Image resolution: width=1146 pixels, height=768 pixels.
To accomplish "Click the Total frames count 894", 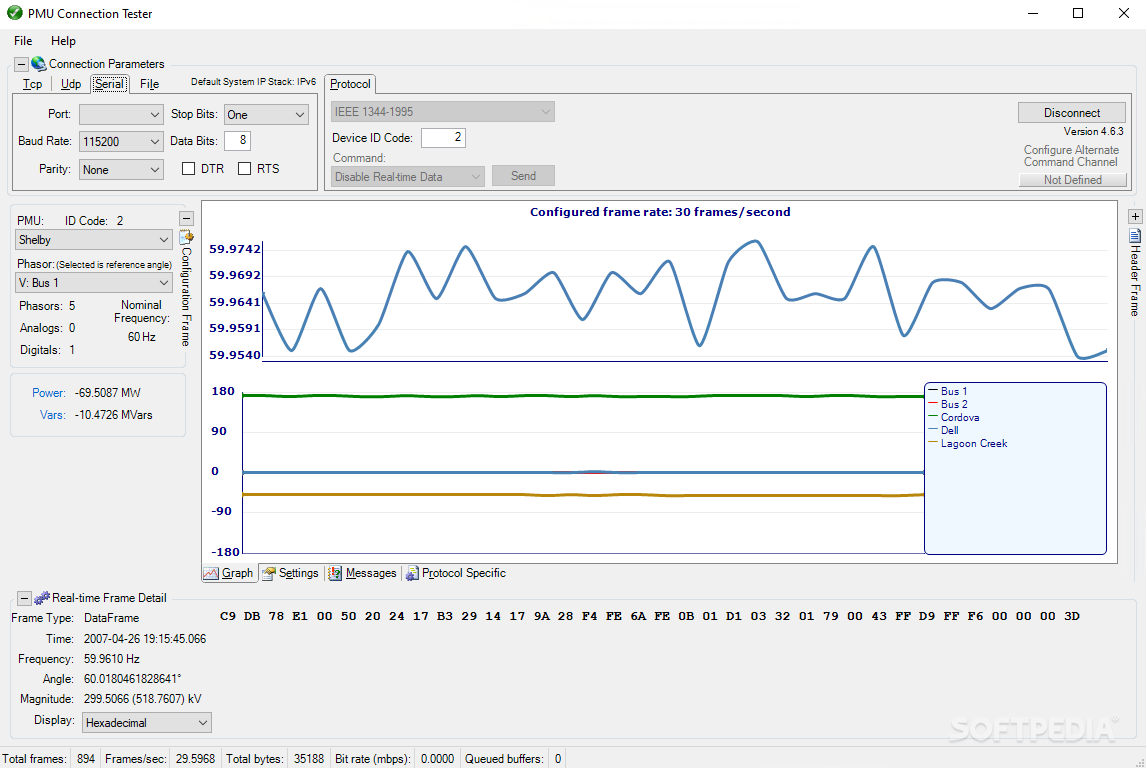I will 86,759.
